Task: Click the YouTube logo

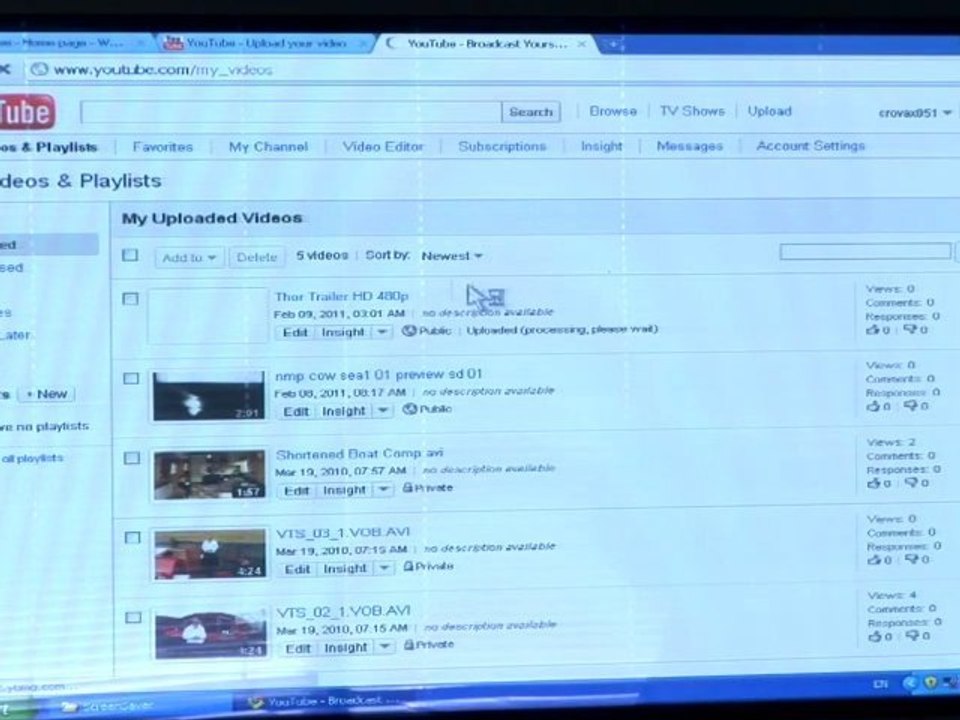Action: click(28, 112)
